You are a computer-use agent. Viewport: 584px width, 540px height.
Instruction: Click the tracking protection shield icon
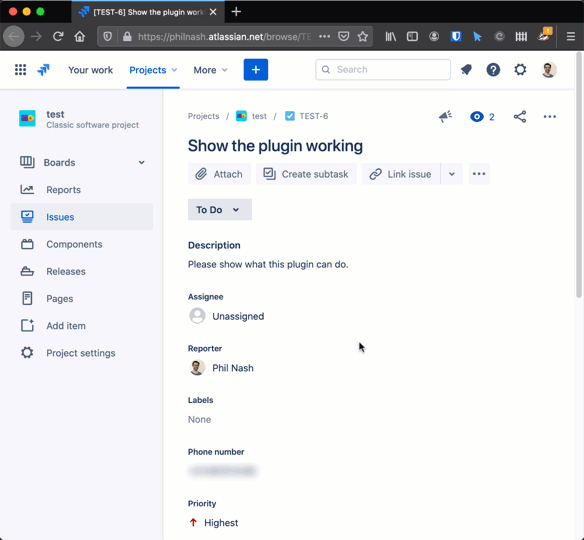(x=108, y=36)
